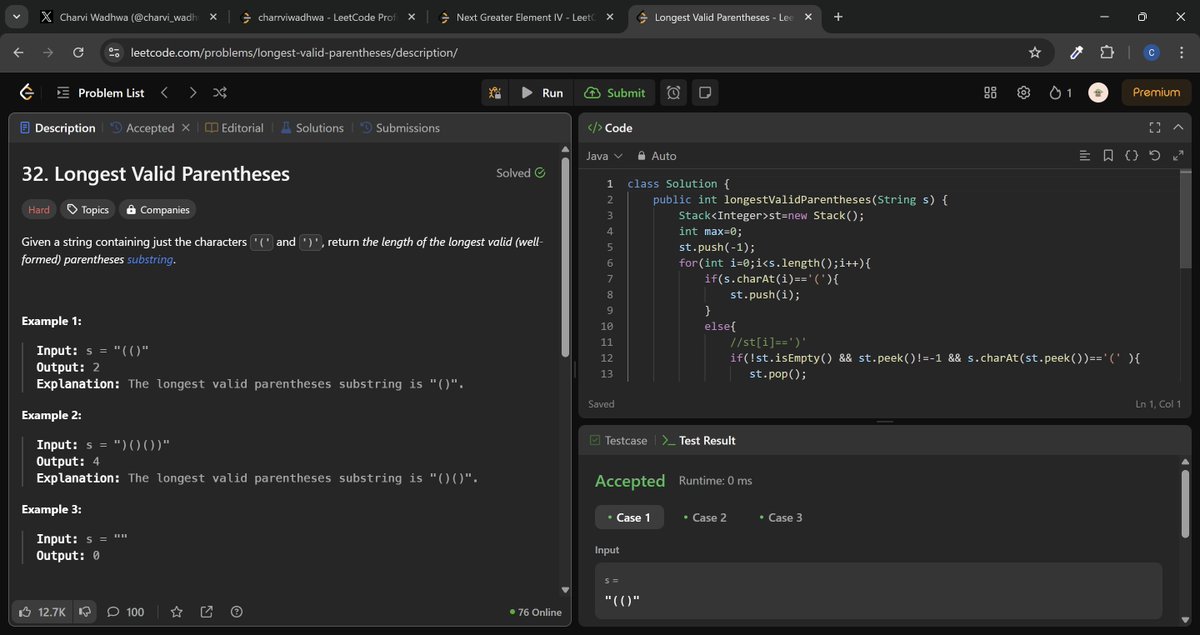Image resolution: width=1200 pixels, height=635 pixels.
Task: Click the share problem icon
Action: (207, 612)
